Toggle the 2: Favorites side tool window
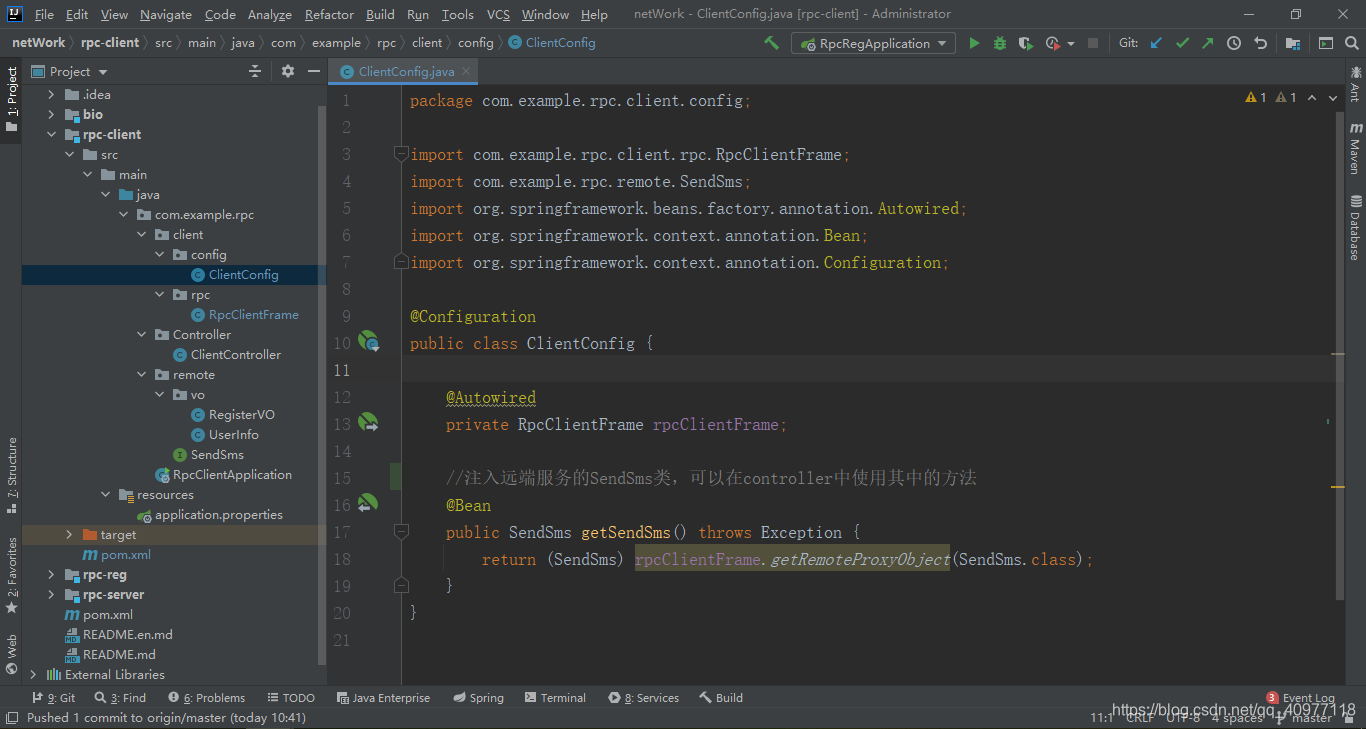The height and width of the screenshot is (729, 1366). click(x=12, y=575)
